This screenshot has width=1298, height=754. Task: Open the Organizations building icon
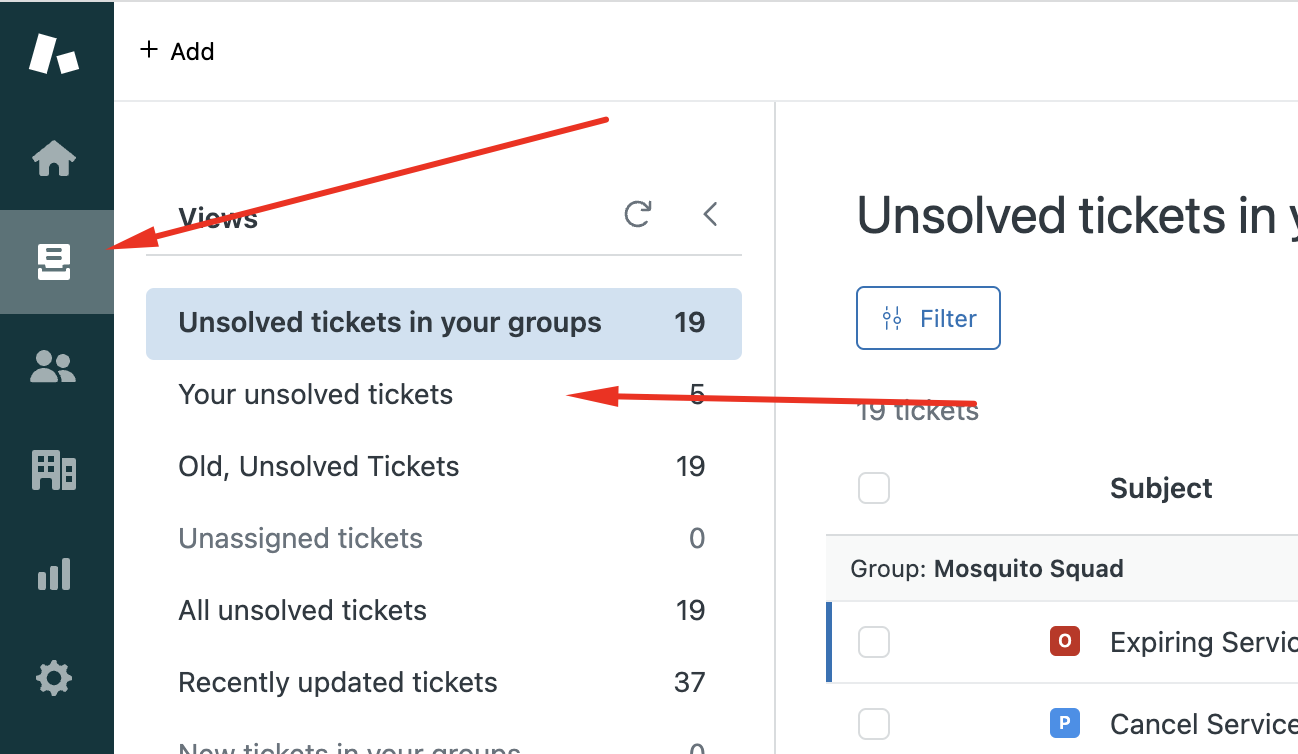[54, 470]
